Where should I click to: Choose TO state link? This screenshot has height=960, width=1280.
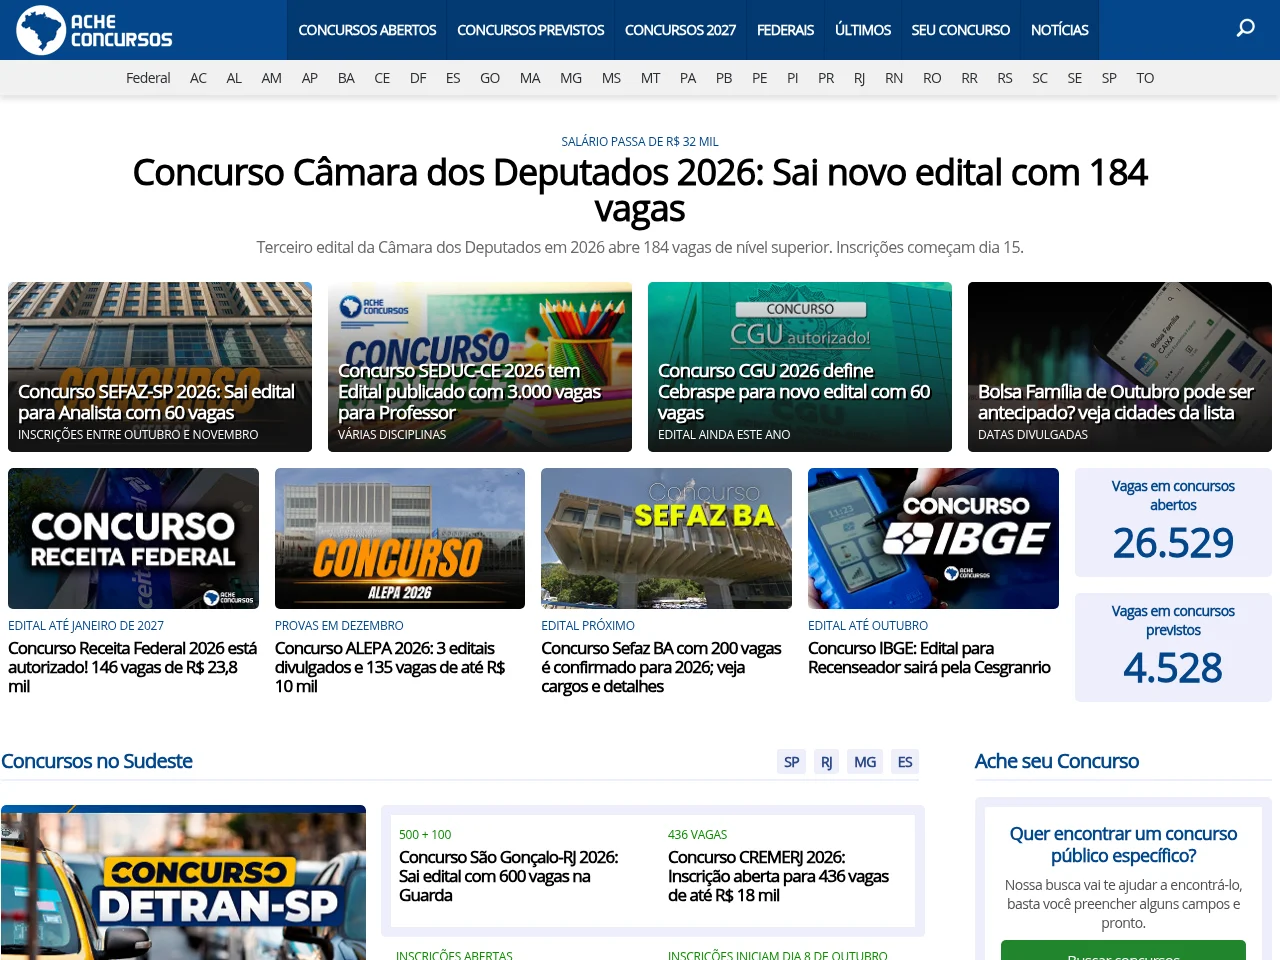[1145, 78]
